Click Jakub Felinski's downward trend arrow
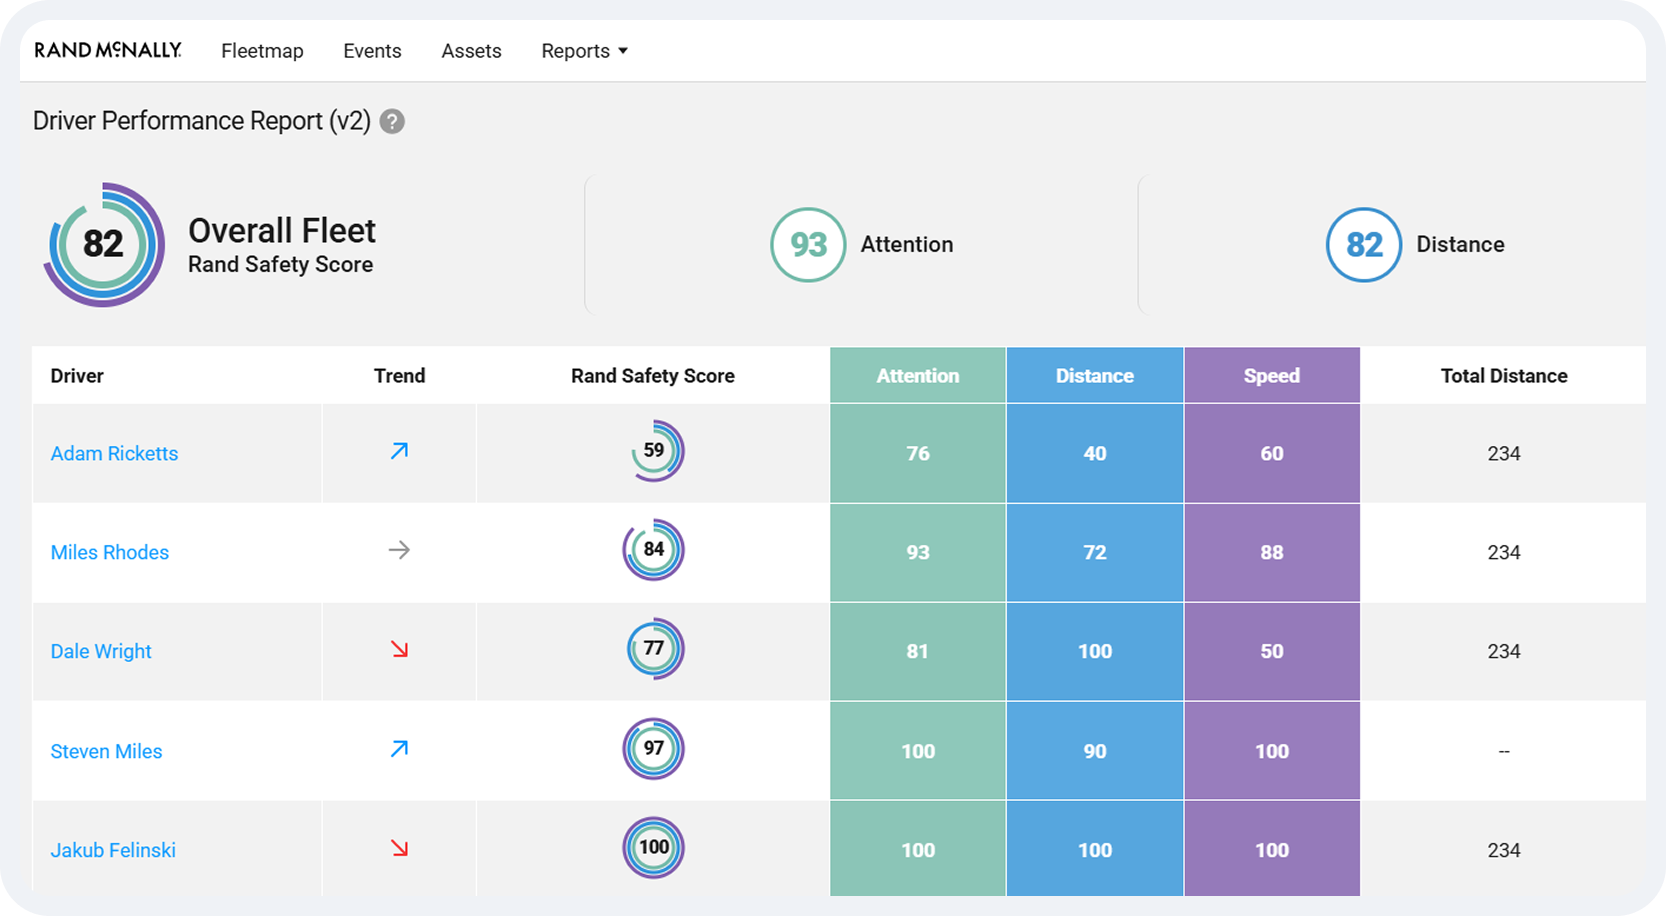 pos(399,848)
